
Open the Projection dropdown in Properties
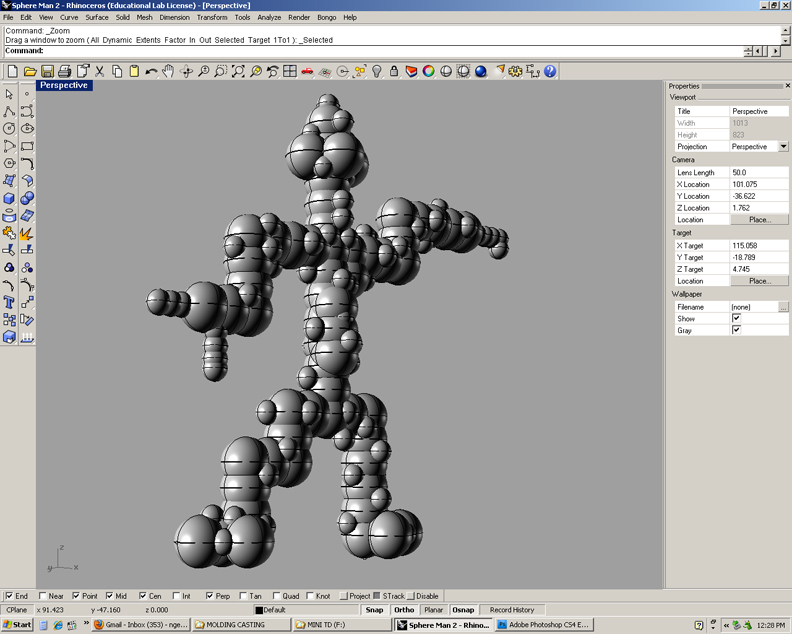pyautogui.click(x=783, y=147)
